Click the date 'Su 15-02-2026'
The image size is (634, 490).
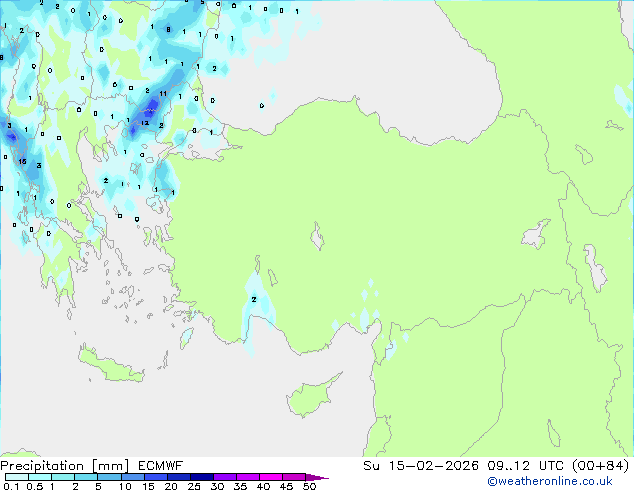[x=421, y=466]
